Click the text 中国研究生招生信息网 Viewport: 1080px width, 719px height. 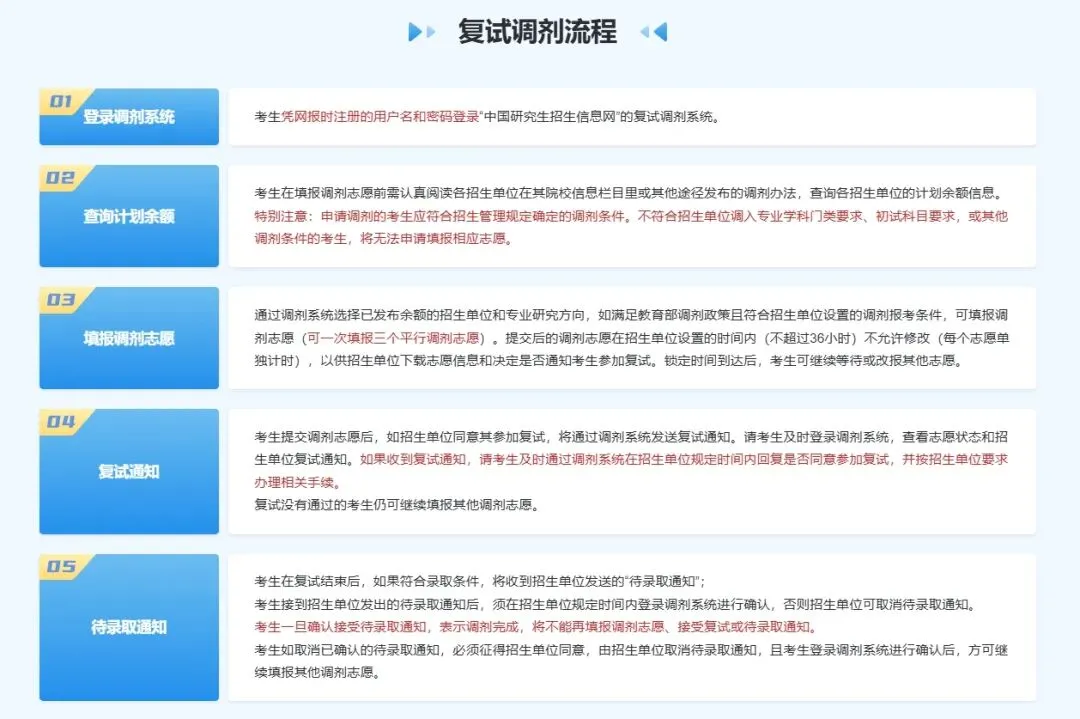click(550, 117)
